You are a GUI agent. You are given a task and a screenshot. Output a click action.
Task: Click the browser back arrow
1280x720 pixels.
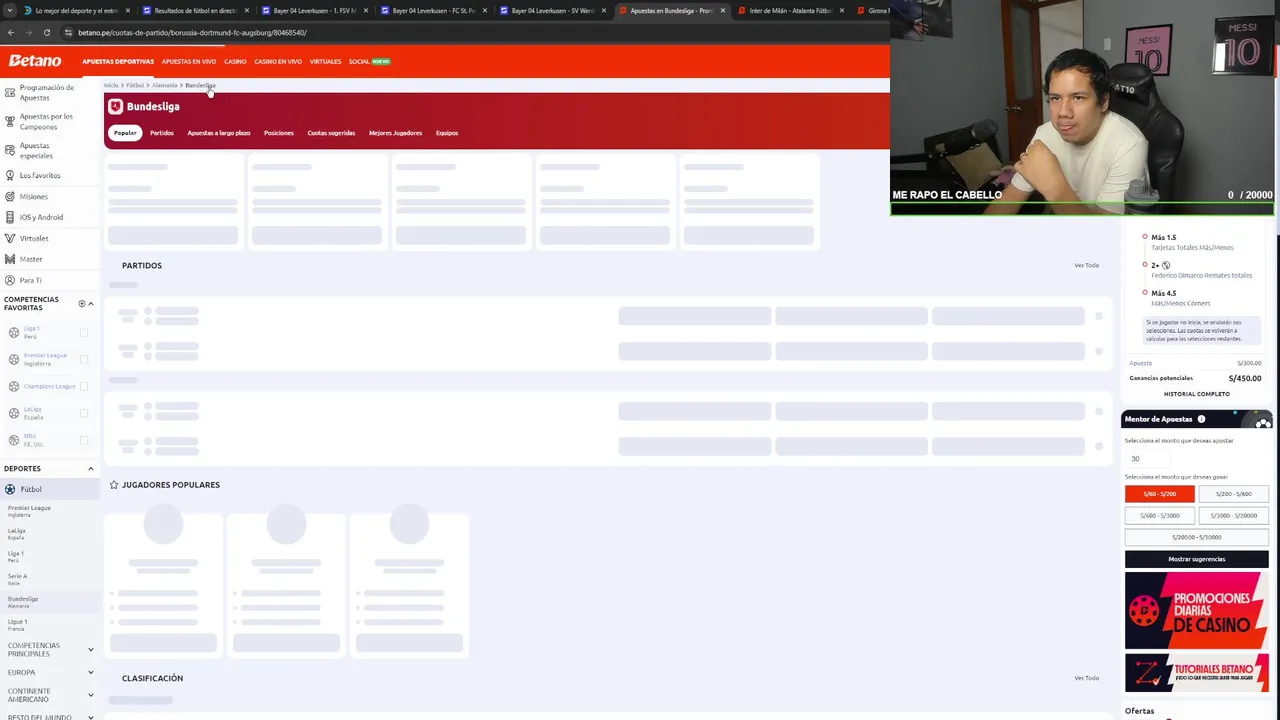[x=10, y=32]
